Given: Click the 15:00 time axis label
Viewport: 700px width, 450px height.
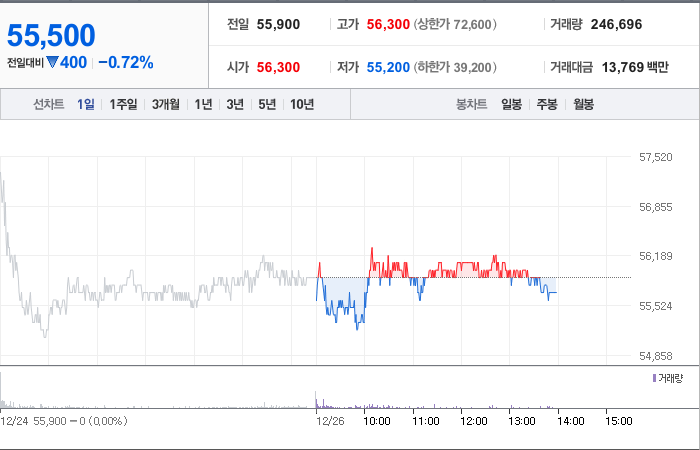Looking at the screenshot, I should coord(619,421).
